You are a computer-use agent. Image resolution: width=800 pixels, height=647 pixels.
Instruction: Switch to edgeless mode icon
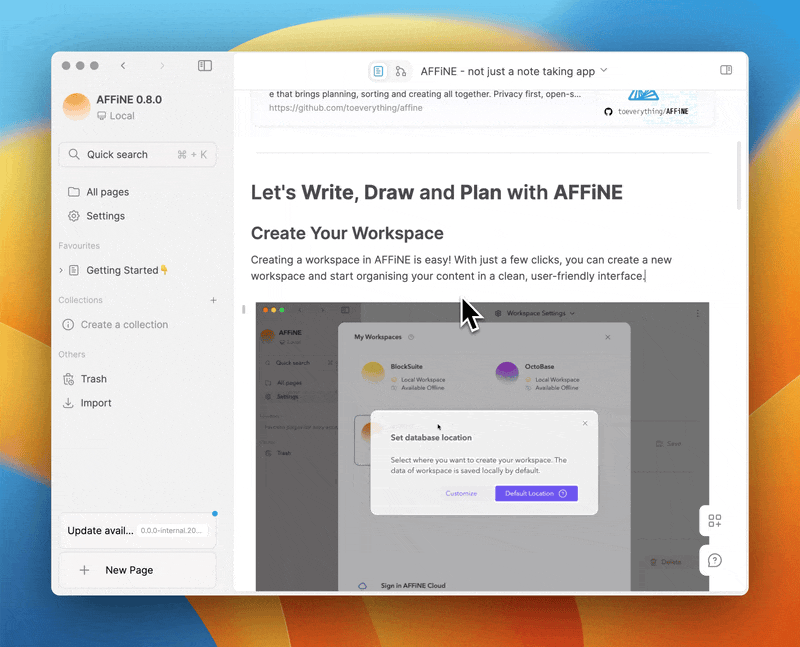pos(401,71)
